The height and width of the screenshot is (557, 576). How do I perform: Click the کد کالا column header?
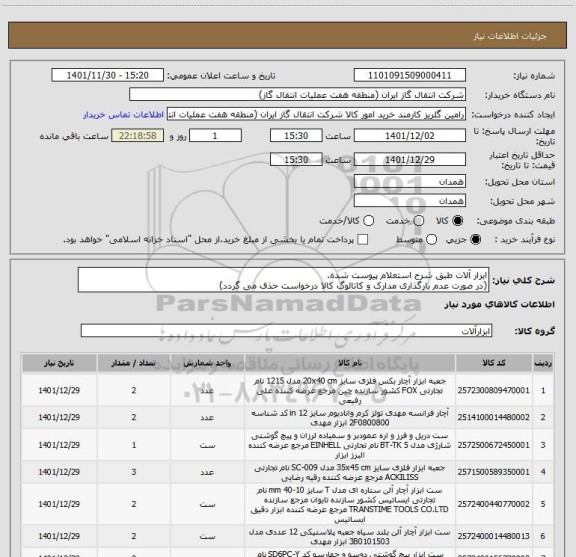click(x=494, y=363)
